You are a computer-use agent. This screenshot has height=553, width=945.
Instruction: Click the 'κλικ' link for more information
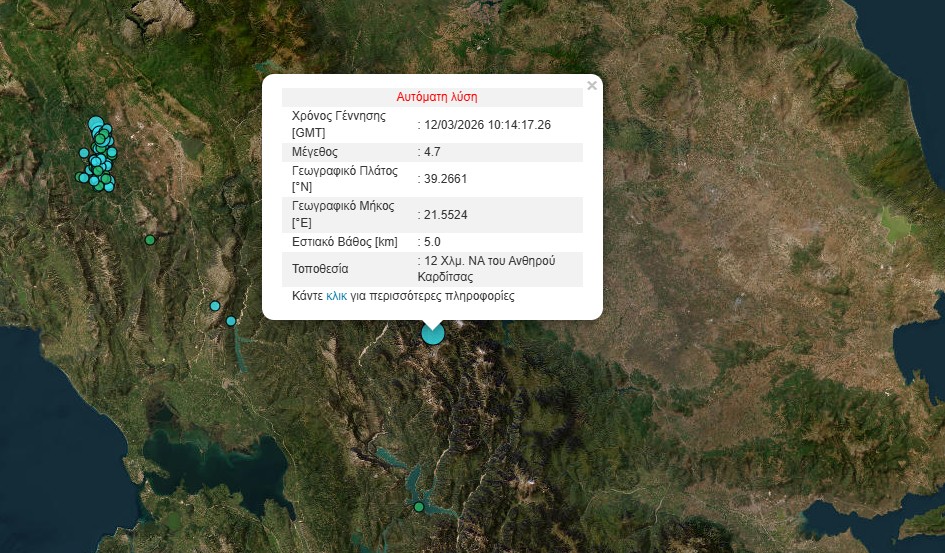336,297
